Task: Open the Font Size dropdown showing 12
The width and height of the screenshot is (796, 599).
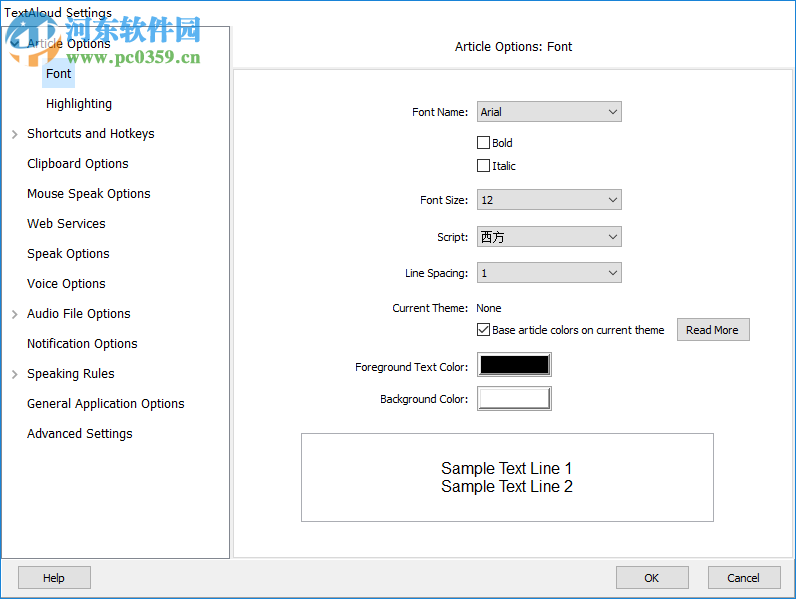Action: 549,199
